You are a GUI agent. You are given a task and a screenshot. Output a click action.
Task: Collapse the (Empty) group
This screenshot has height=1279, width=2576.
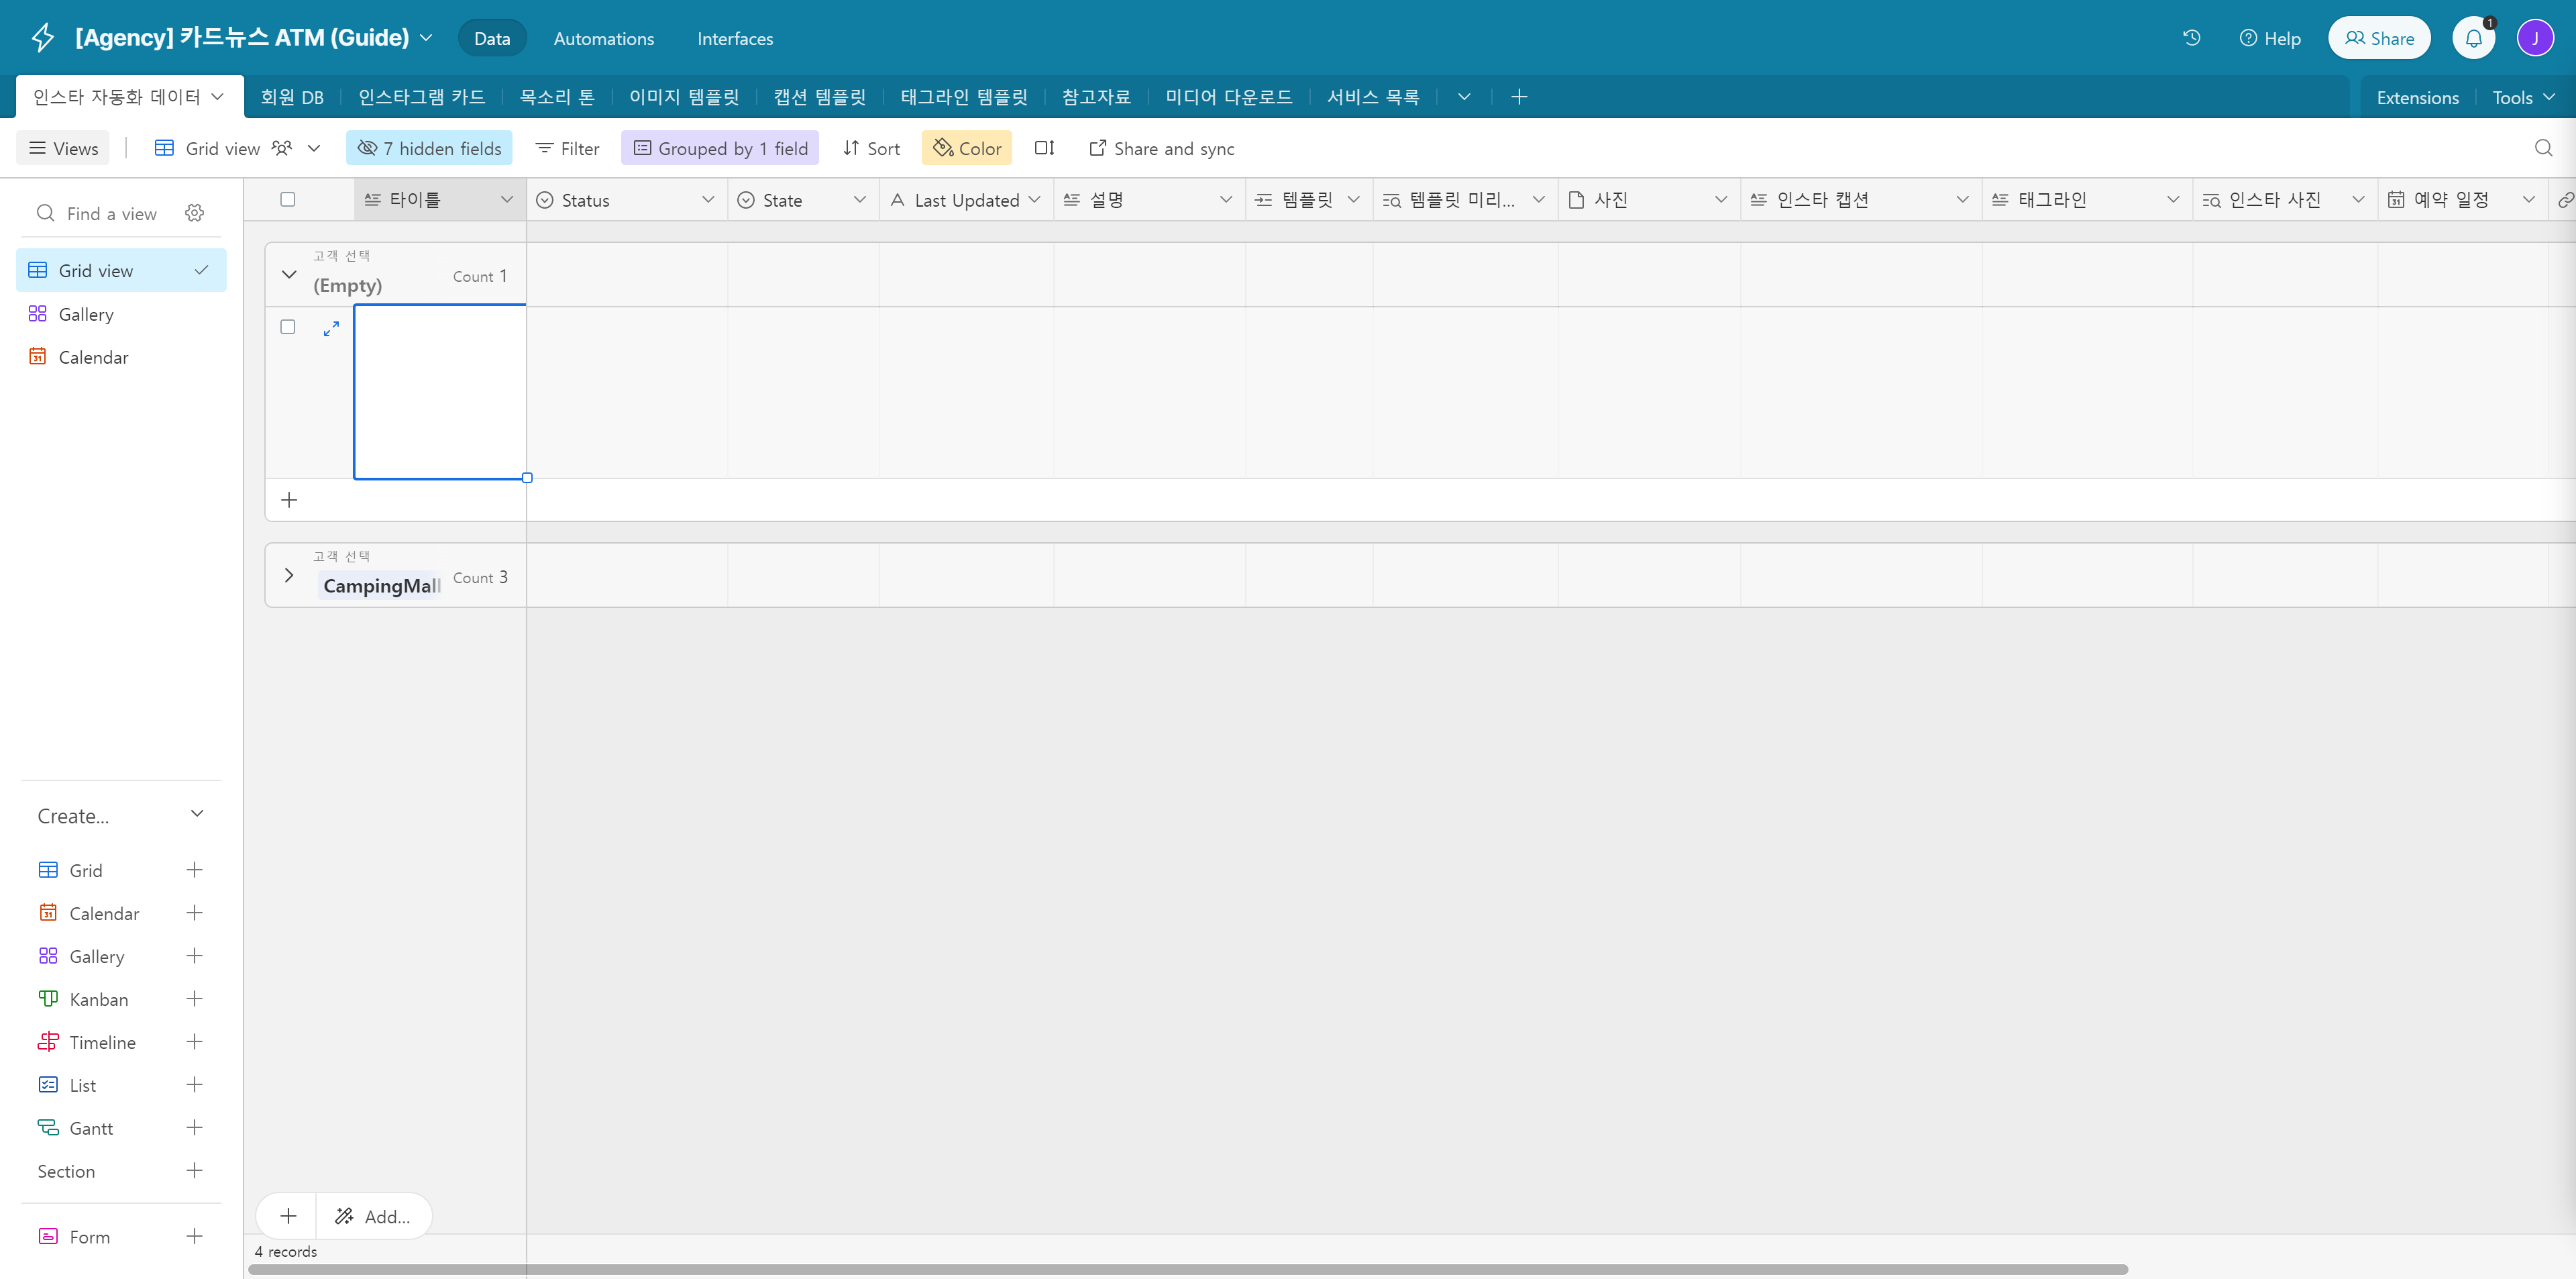tap(289, 275)
